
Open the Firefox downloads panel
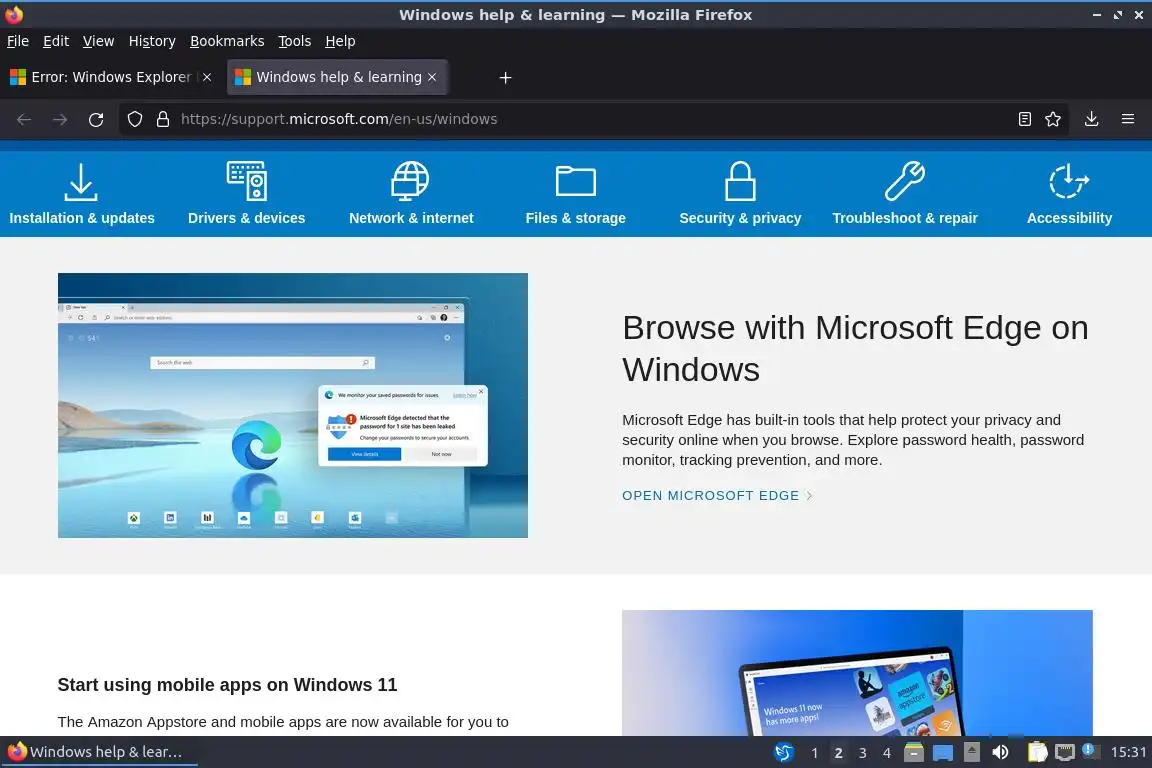[1092, 119]
